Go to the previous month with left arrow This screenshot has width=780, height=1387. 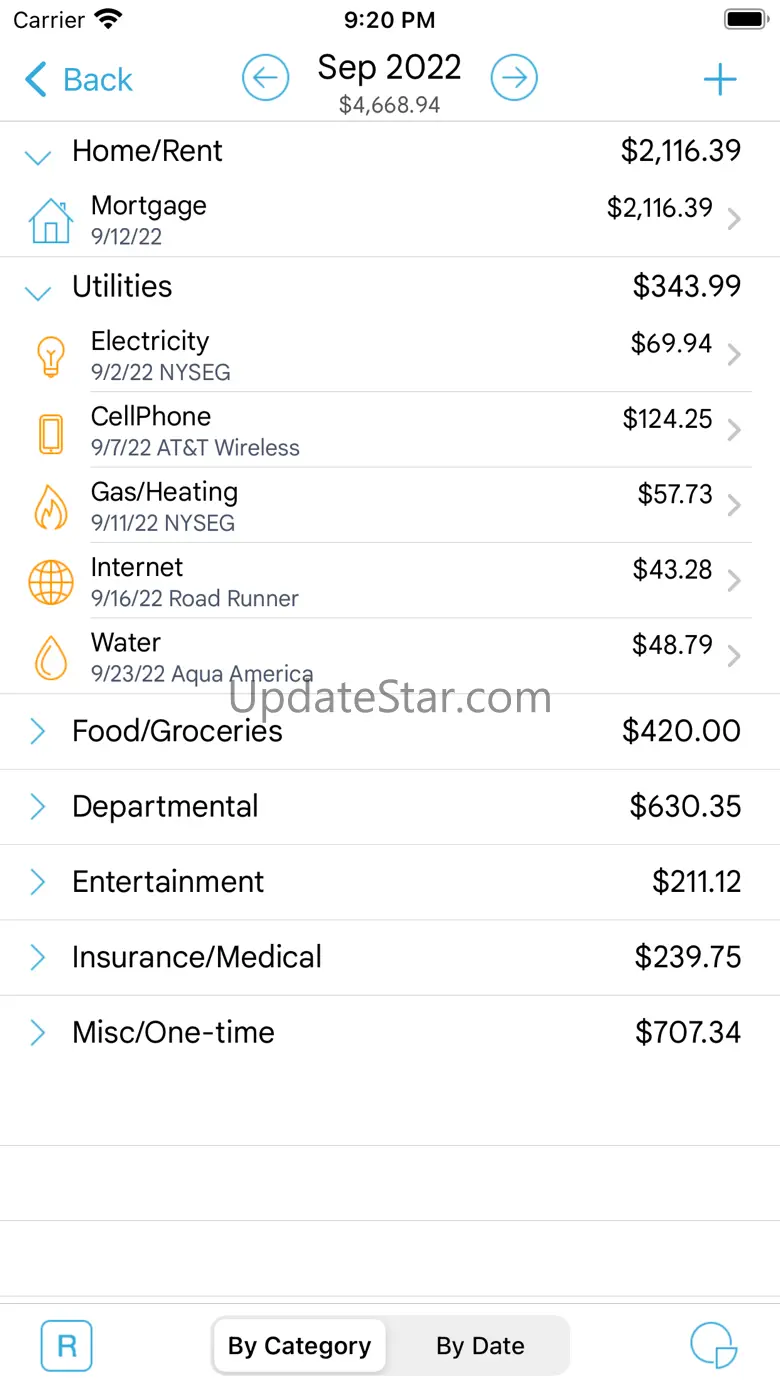265,78
